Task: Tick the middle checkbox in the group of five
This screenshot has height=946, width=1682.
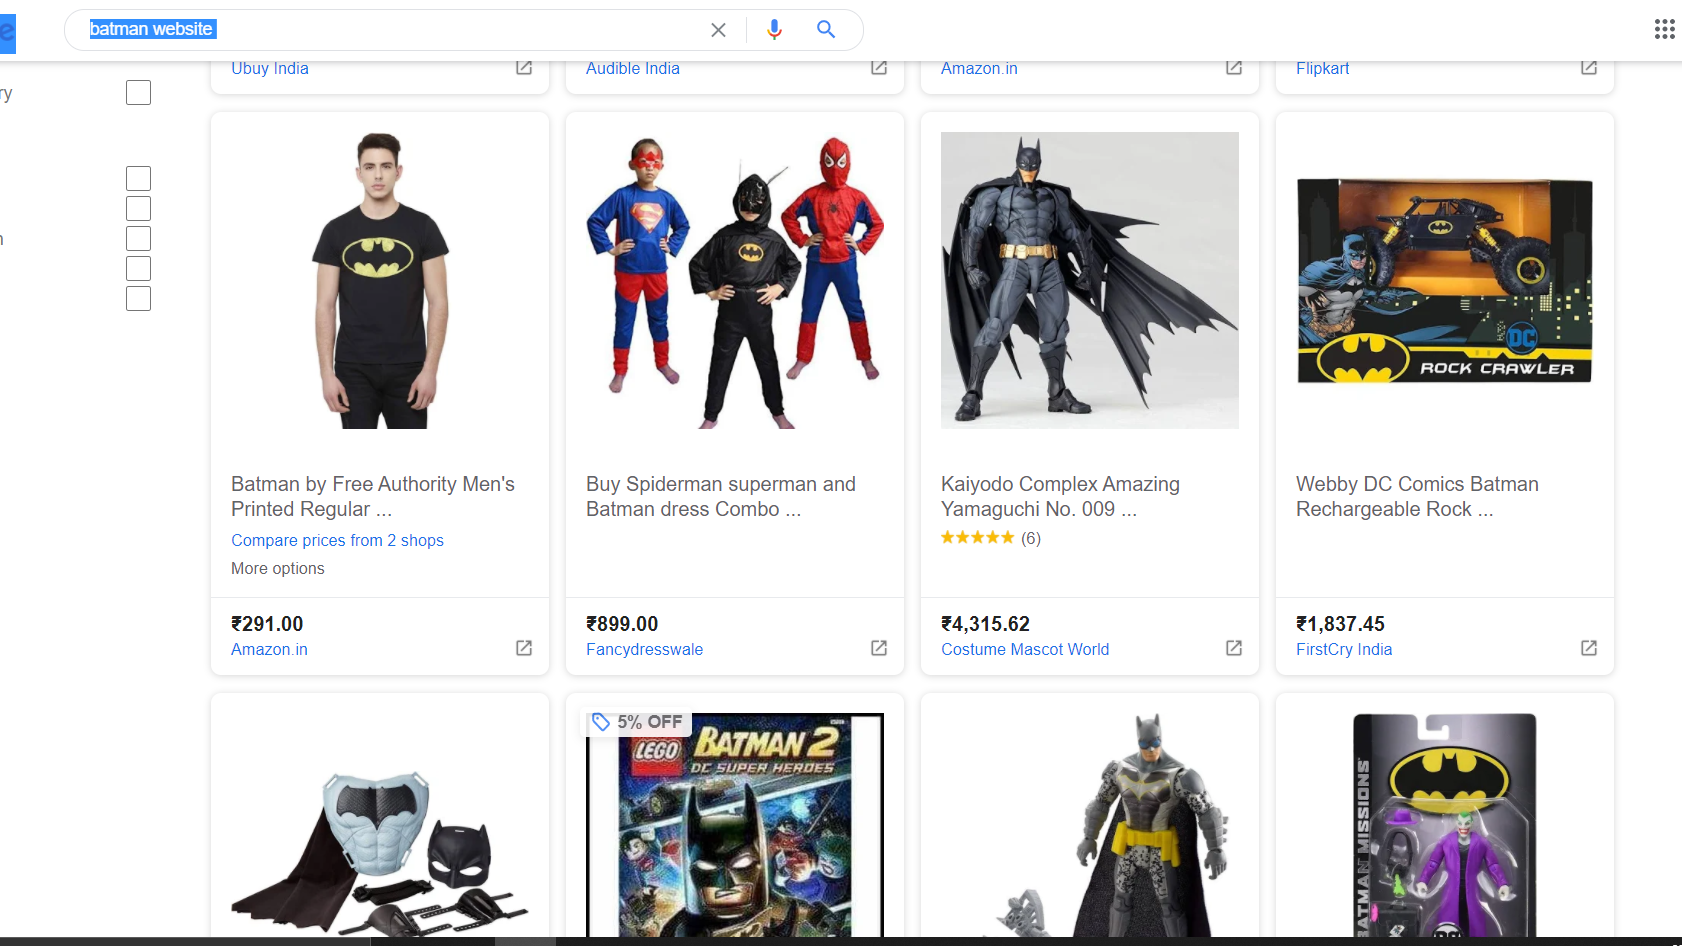Action: click(x=138, y=239)
